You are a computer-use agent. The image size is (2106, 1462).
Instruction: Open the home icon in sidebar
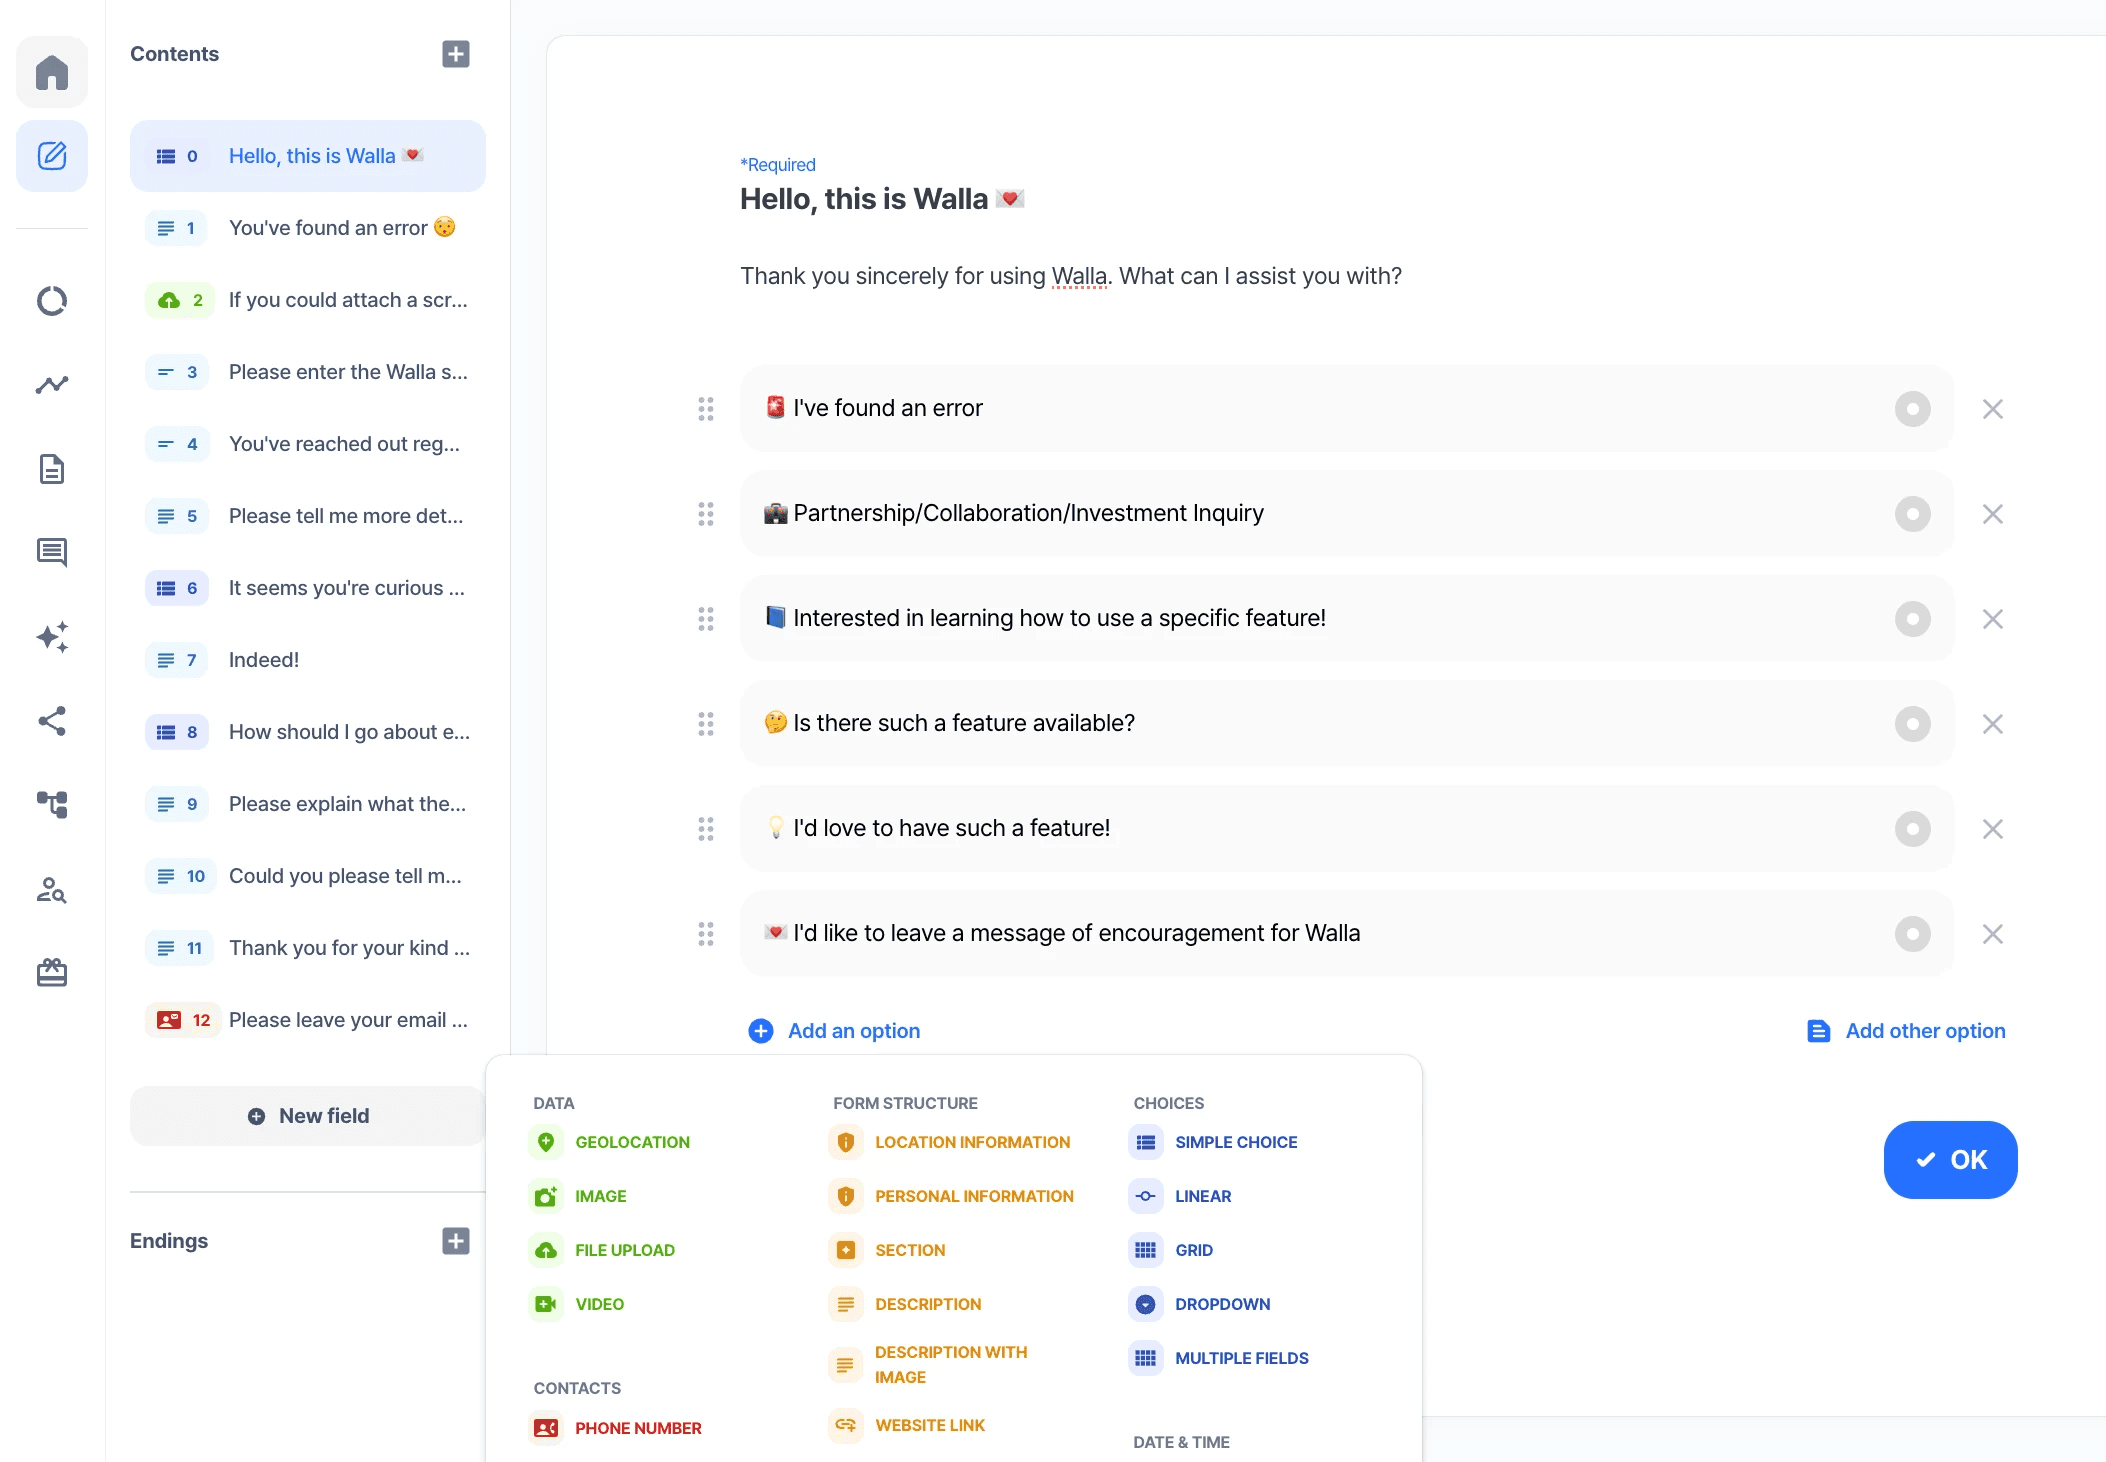click(x=52, y=72)
